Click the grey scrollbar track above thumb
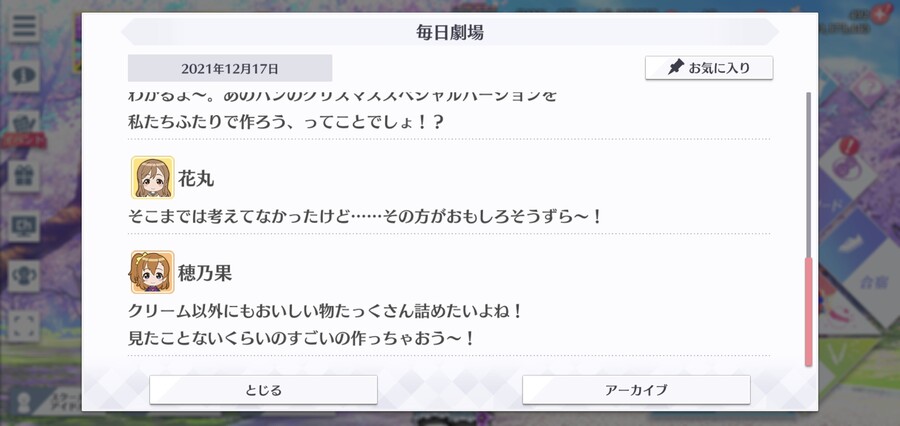900x426 pixels. coord(809,175)
